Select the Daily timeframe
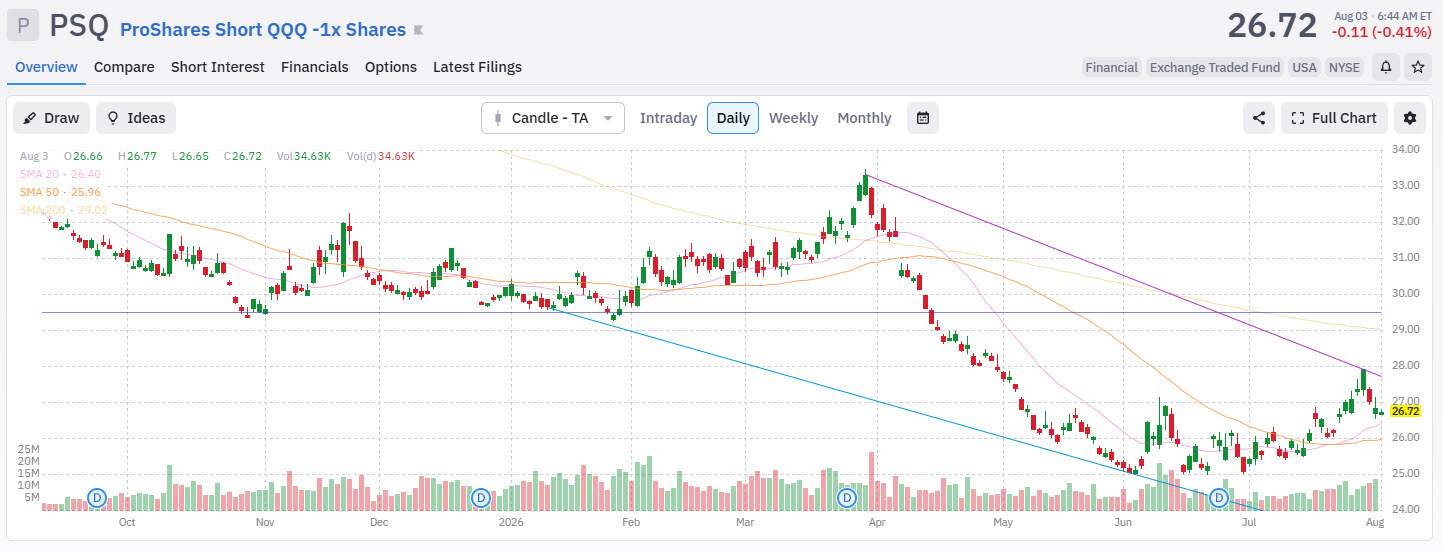This screenshot has height=551, width=1443. (x=733, y=118)
